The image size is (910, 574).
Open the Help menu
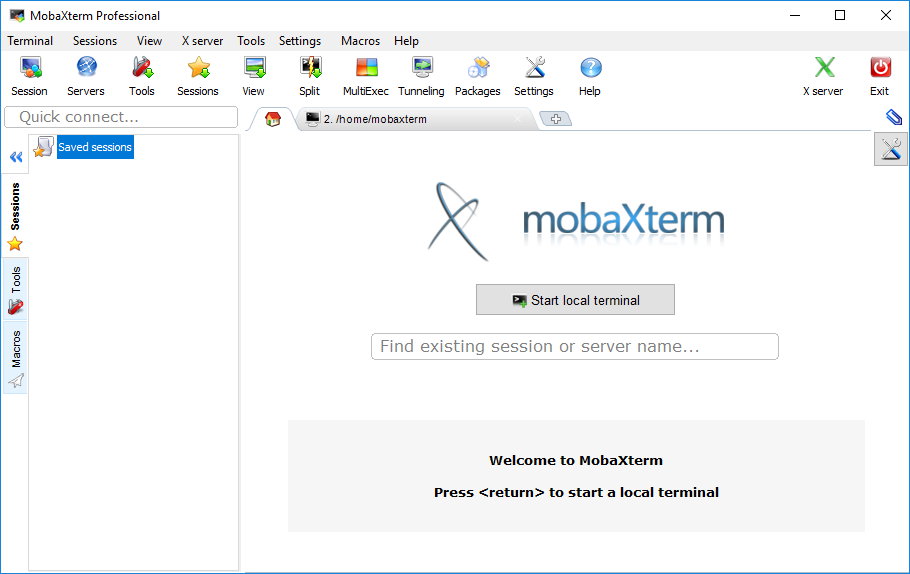pyautogui.click(x=406, y=41)
